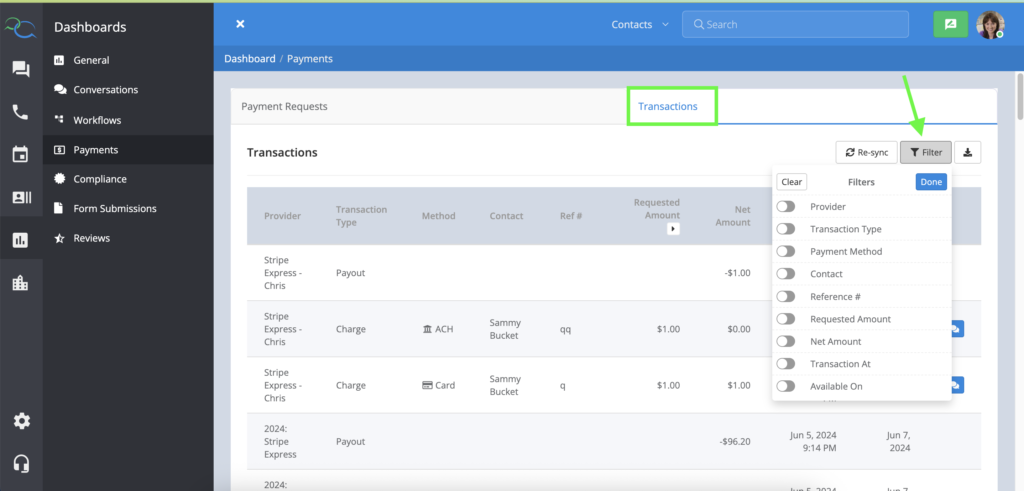This screenshot has width=1024, height=491.
Task: Select Payments in the sidebar
Action: coord(128,150)
